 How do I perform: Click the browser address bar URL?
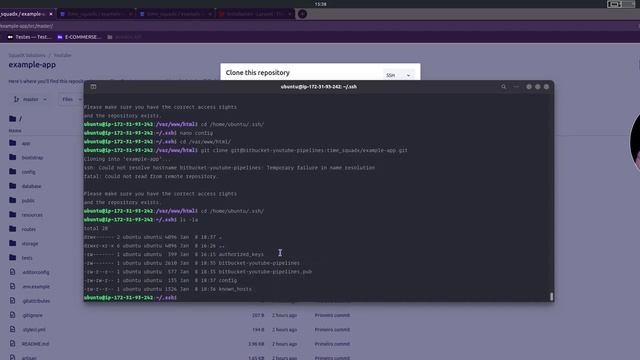tap(27, 26)
